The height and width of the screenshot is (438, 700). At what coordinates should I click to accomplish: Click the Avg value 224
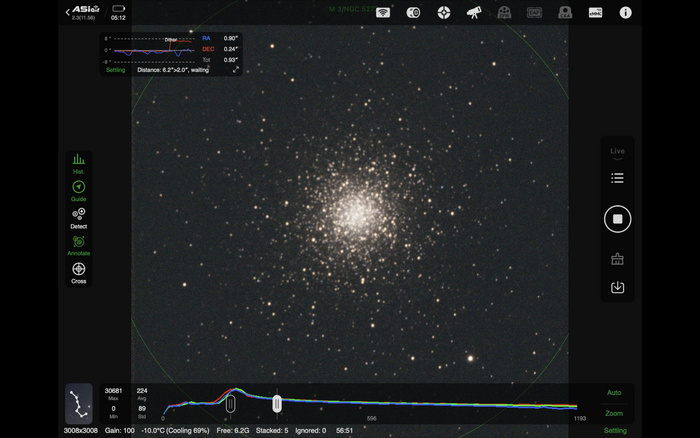click(x=142, y=391)
